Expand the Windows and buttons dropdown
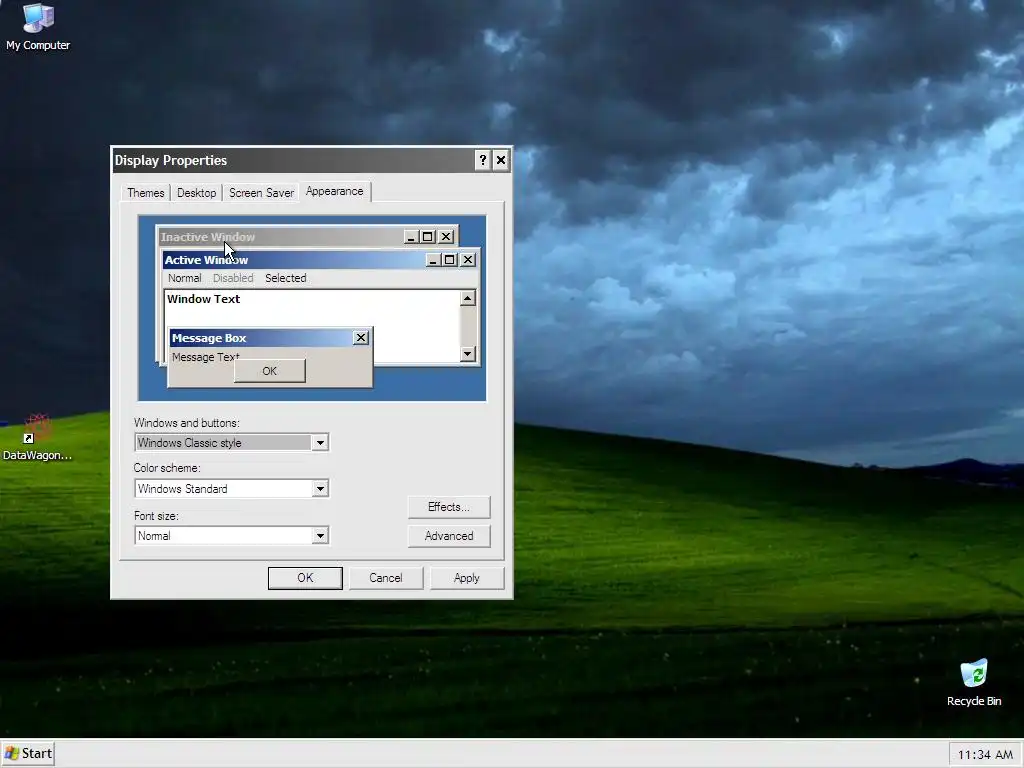 [x=320, y=443]
